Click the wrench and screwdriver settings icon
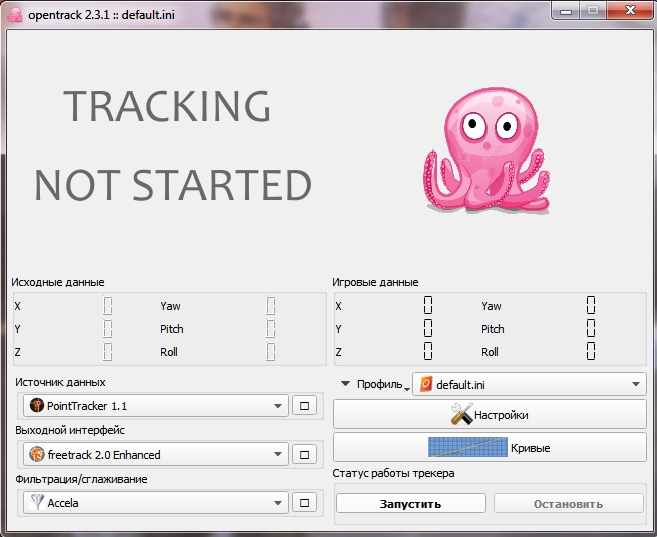 pos(461,414)
